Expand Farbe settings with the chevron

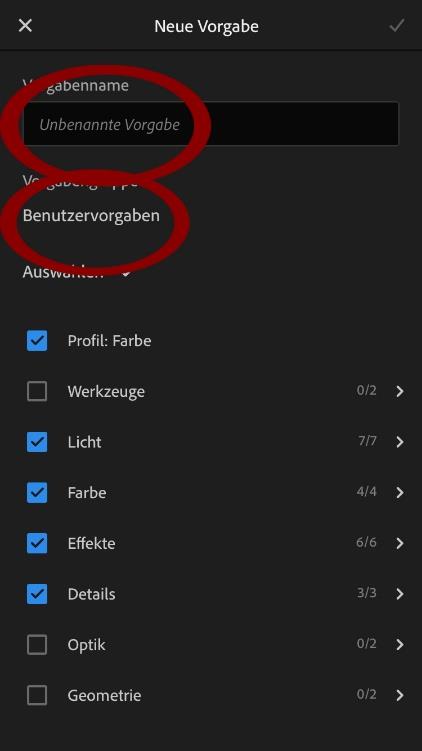(x=400, y=492)
